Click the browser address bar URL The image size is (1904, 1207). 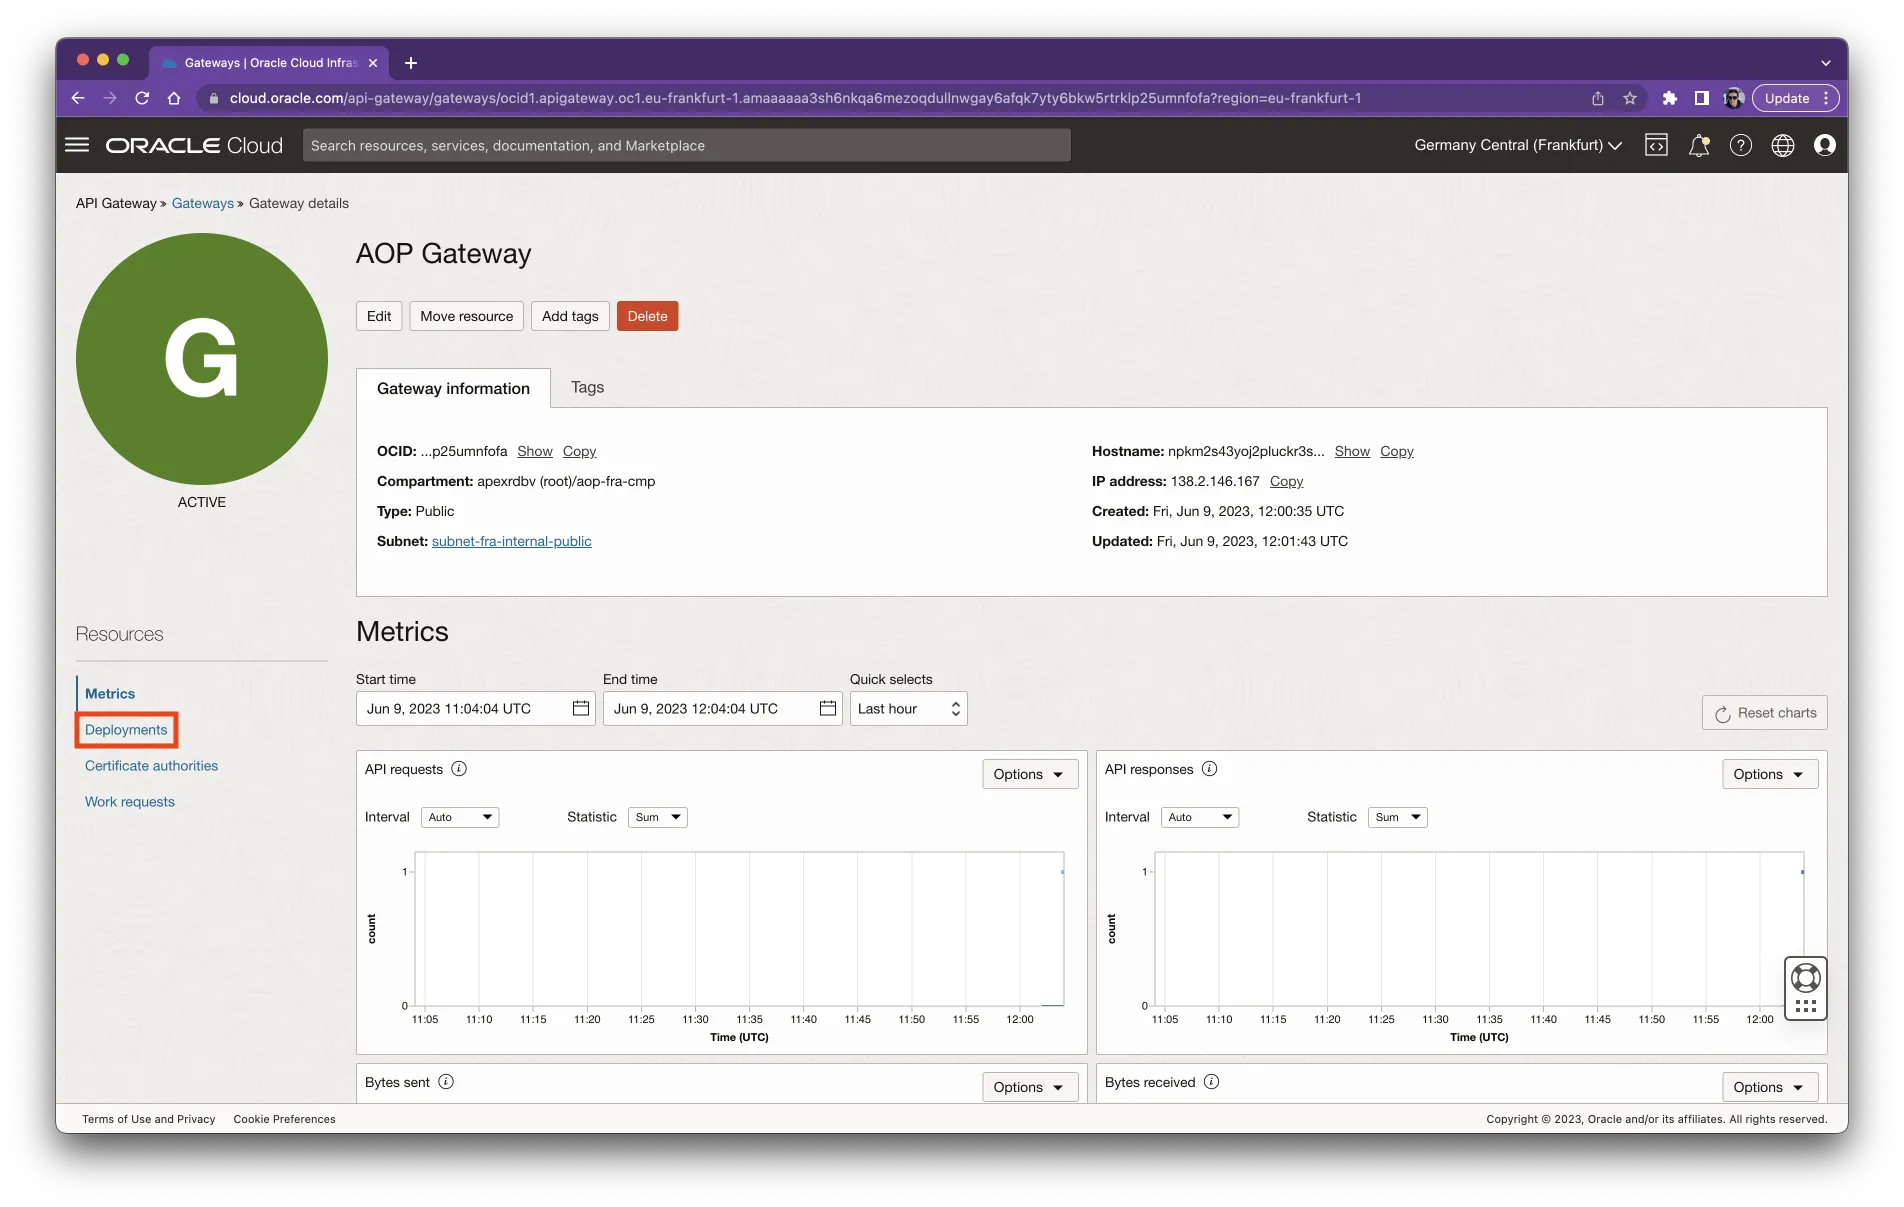[795, 98]
